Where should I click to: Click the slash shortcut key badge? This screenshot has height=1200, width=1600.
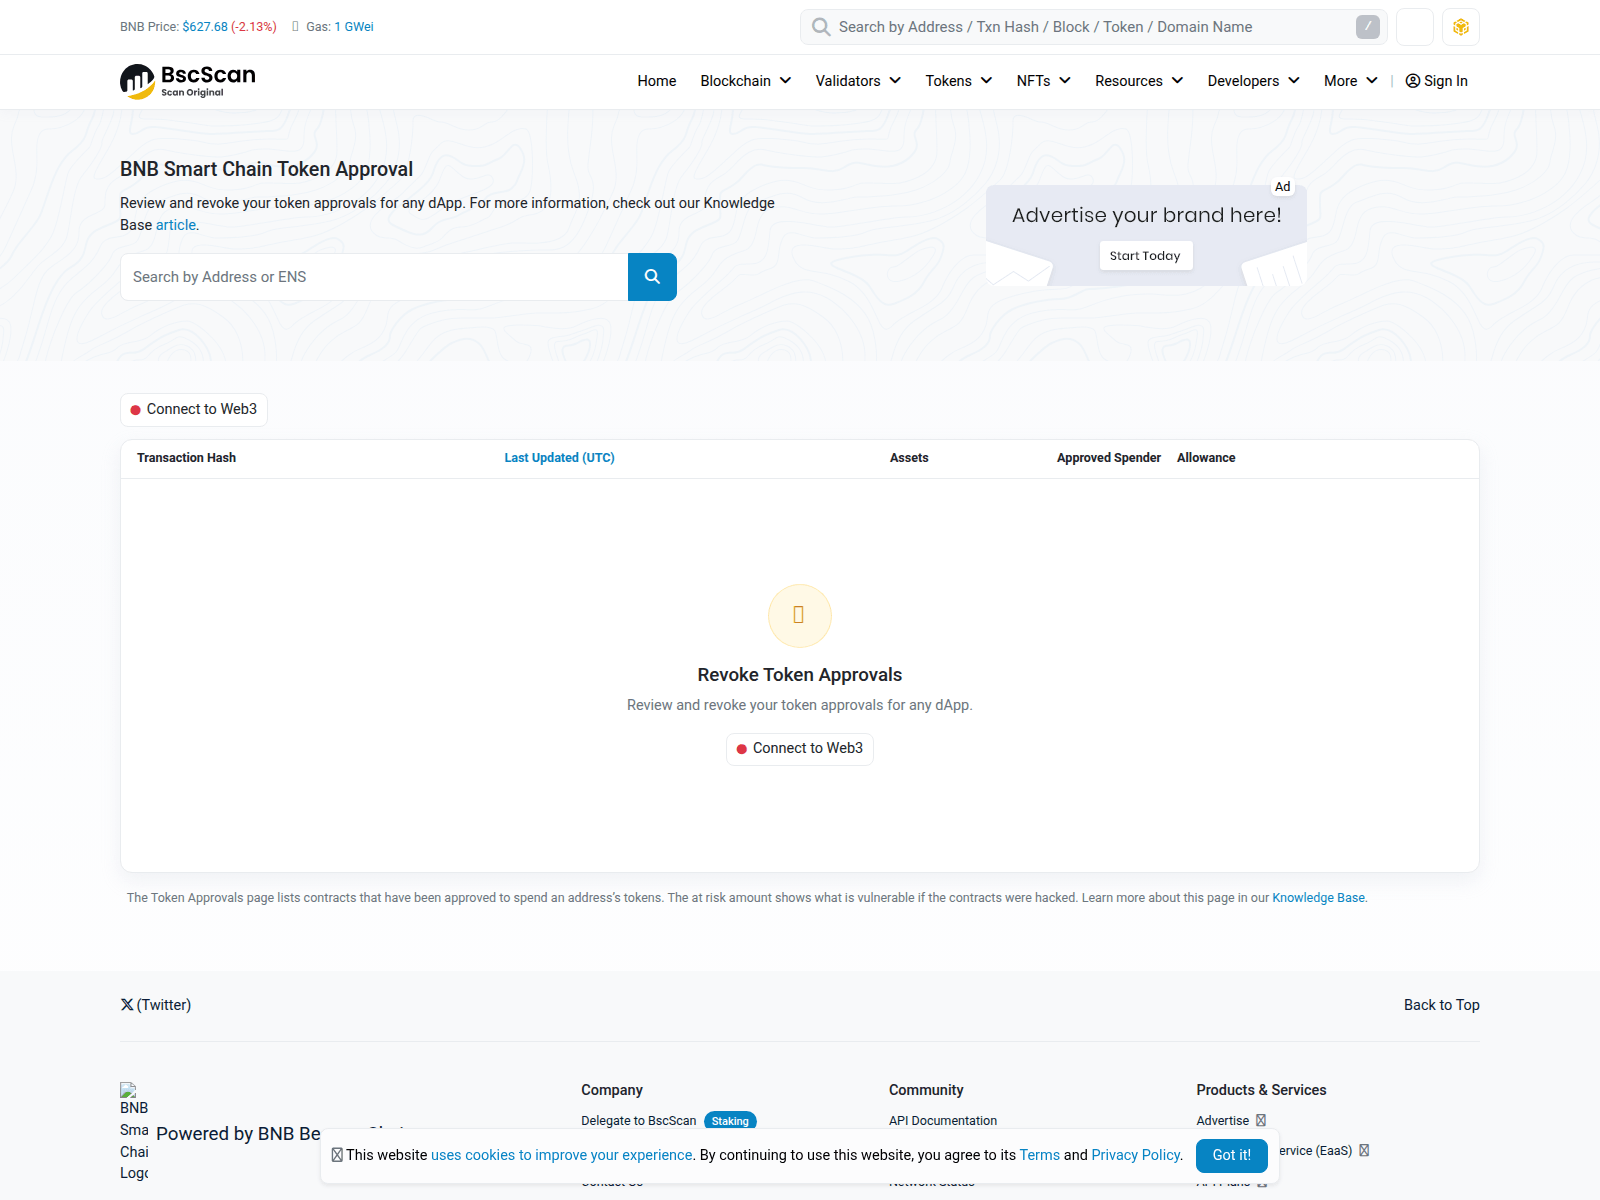coord(1367,27)
